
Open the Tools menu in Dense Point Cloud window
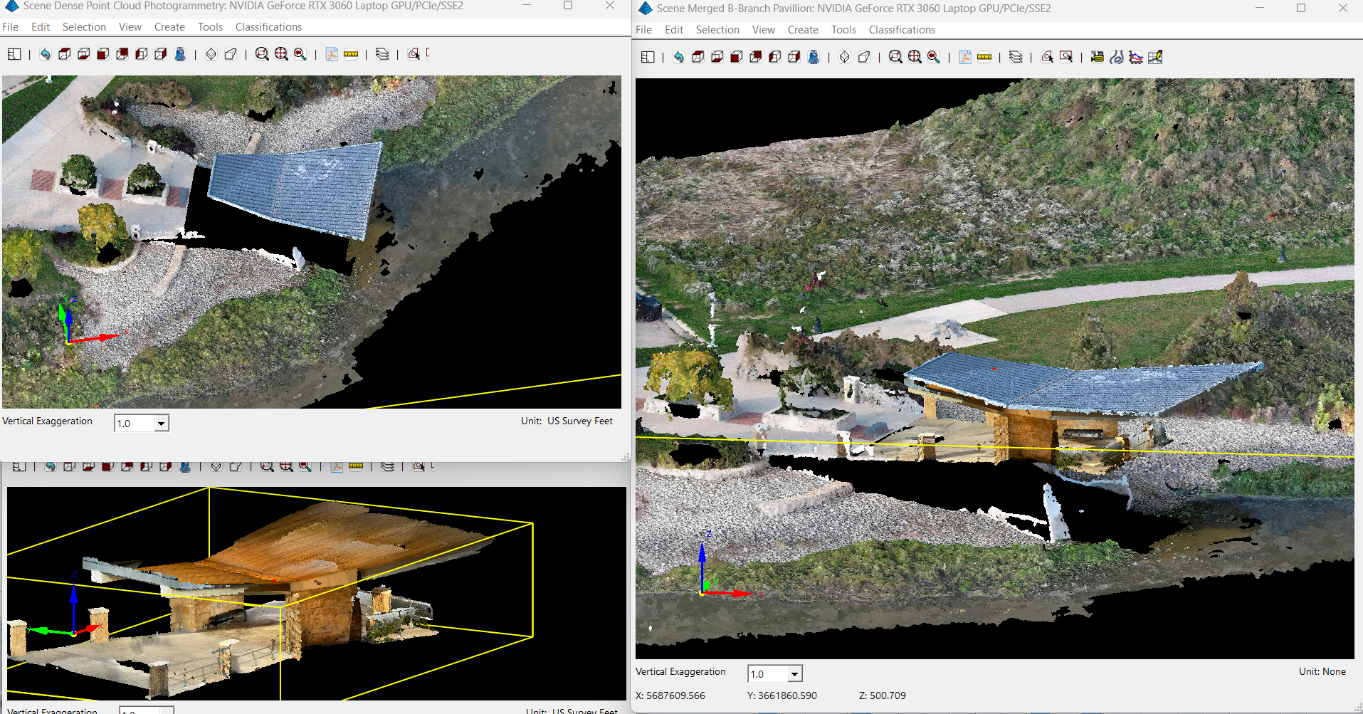(x=210, y=27)
